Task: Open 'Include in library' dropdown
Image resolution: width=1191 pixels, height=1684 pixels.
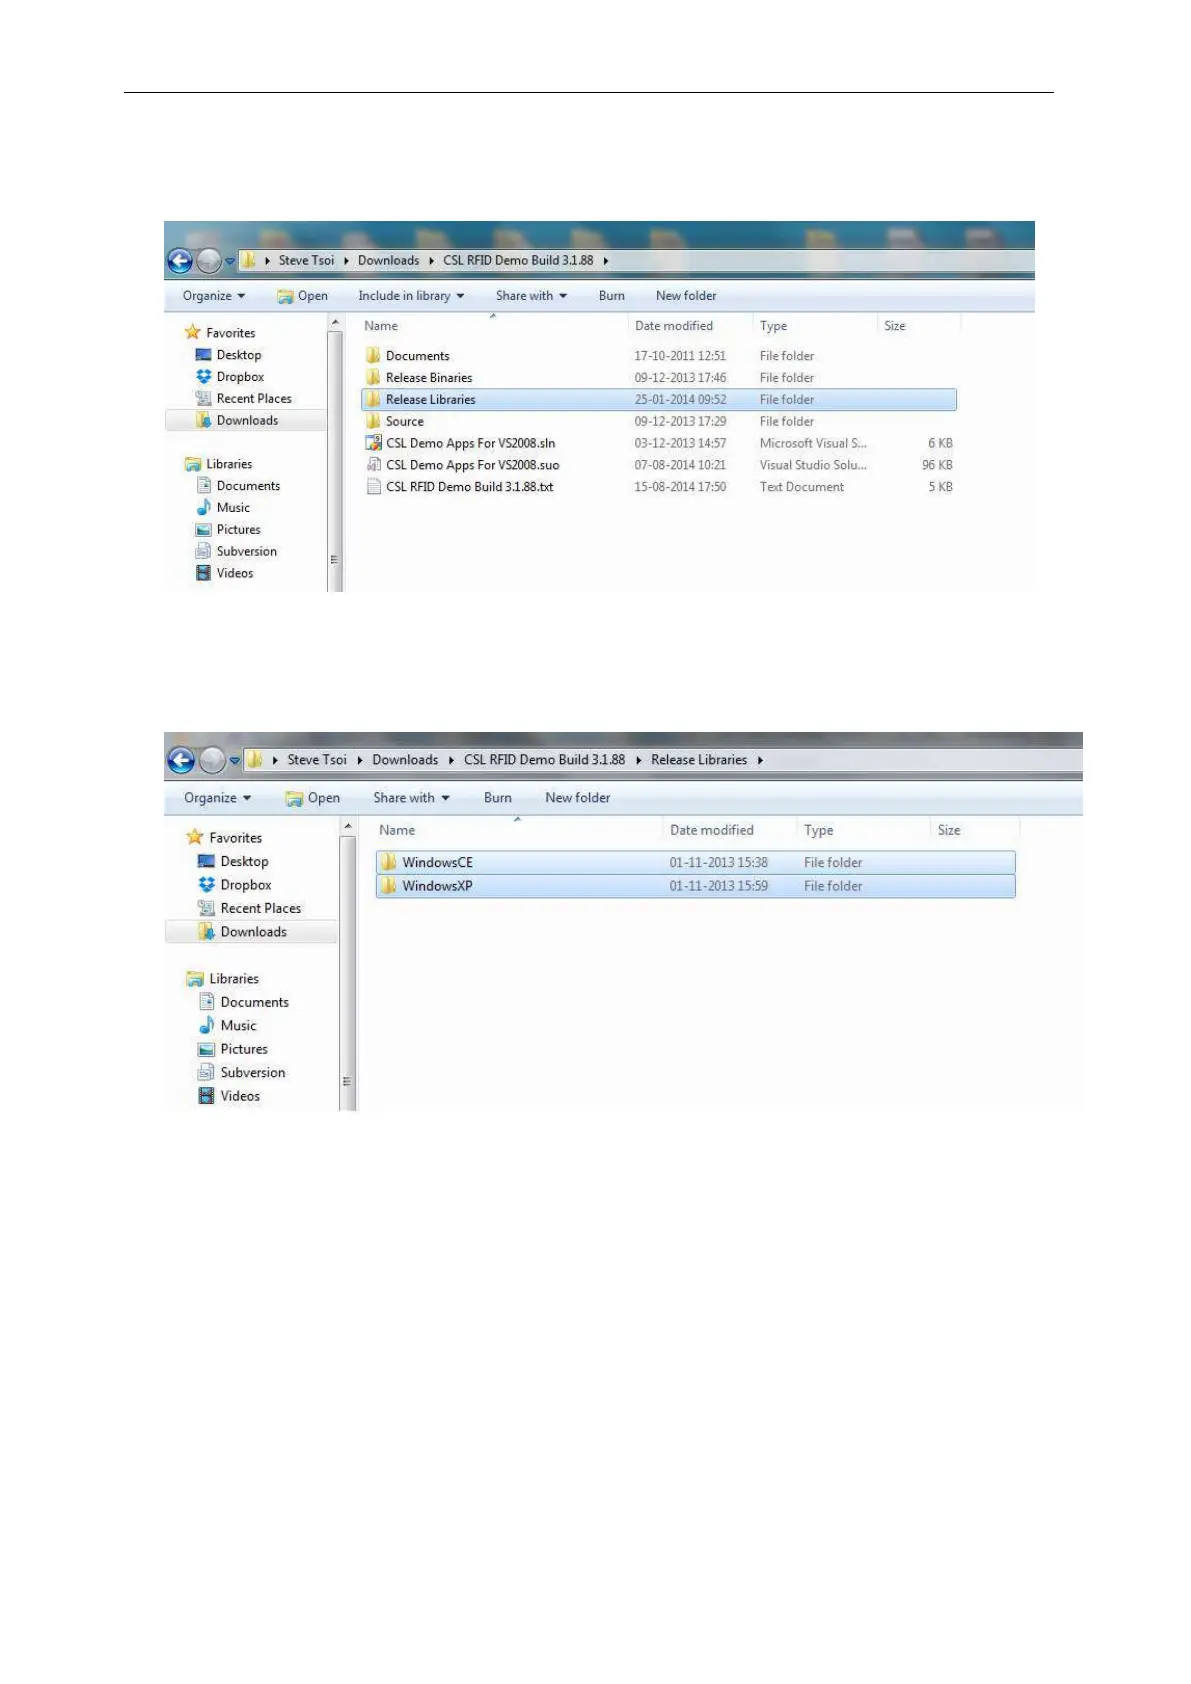Action: (411, 296)
